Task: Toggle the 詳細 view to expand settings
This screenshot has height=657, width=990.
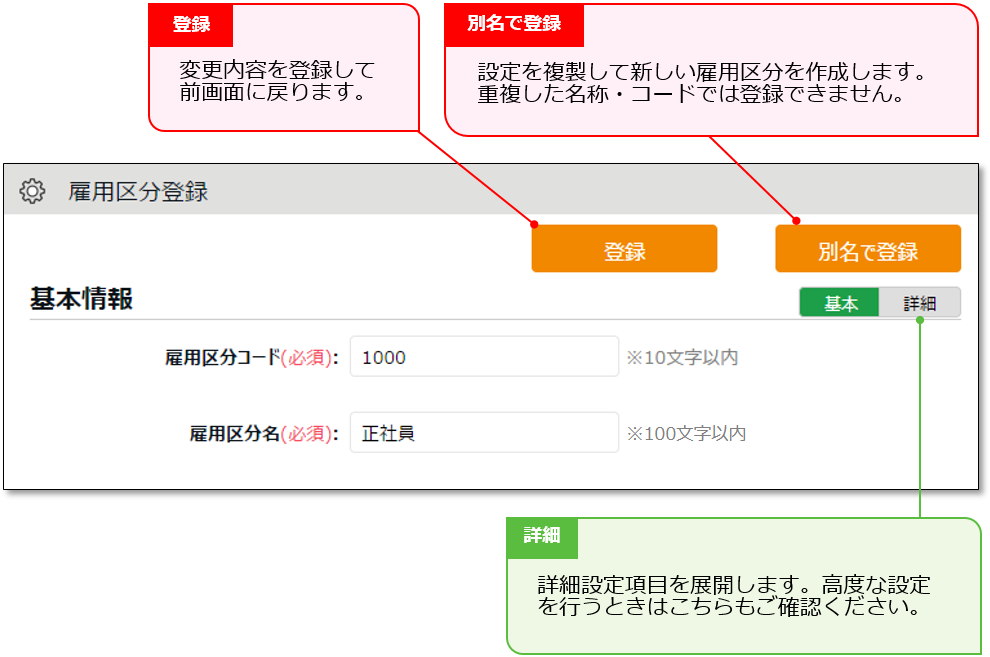Action: [919, 304]
